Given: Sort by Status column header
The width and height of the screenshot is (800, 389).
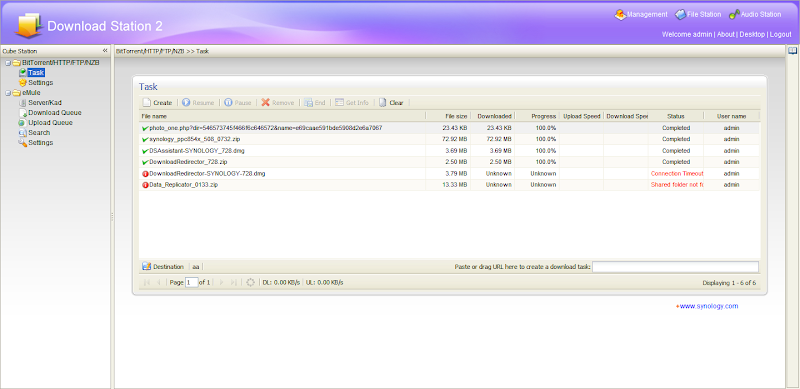Looking at the screenshot, I should (x=676, y=116).
